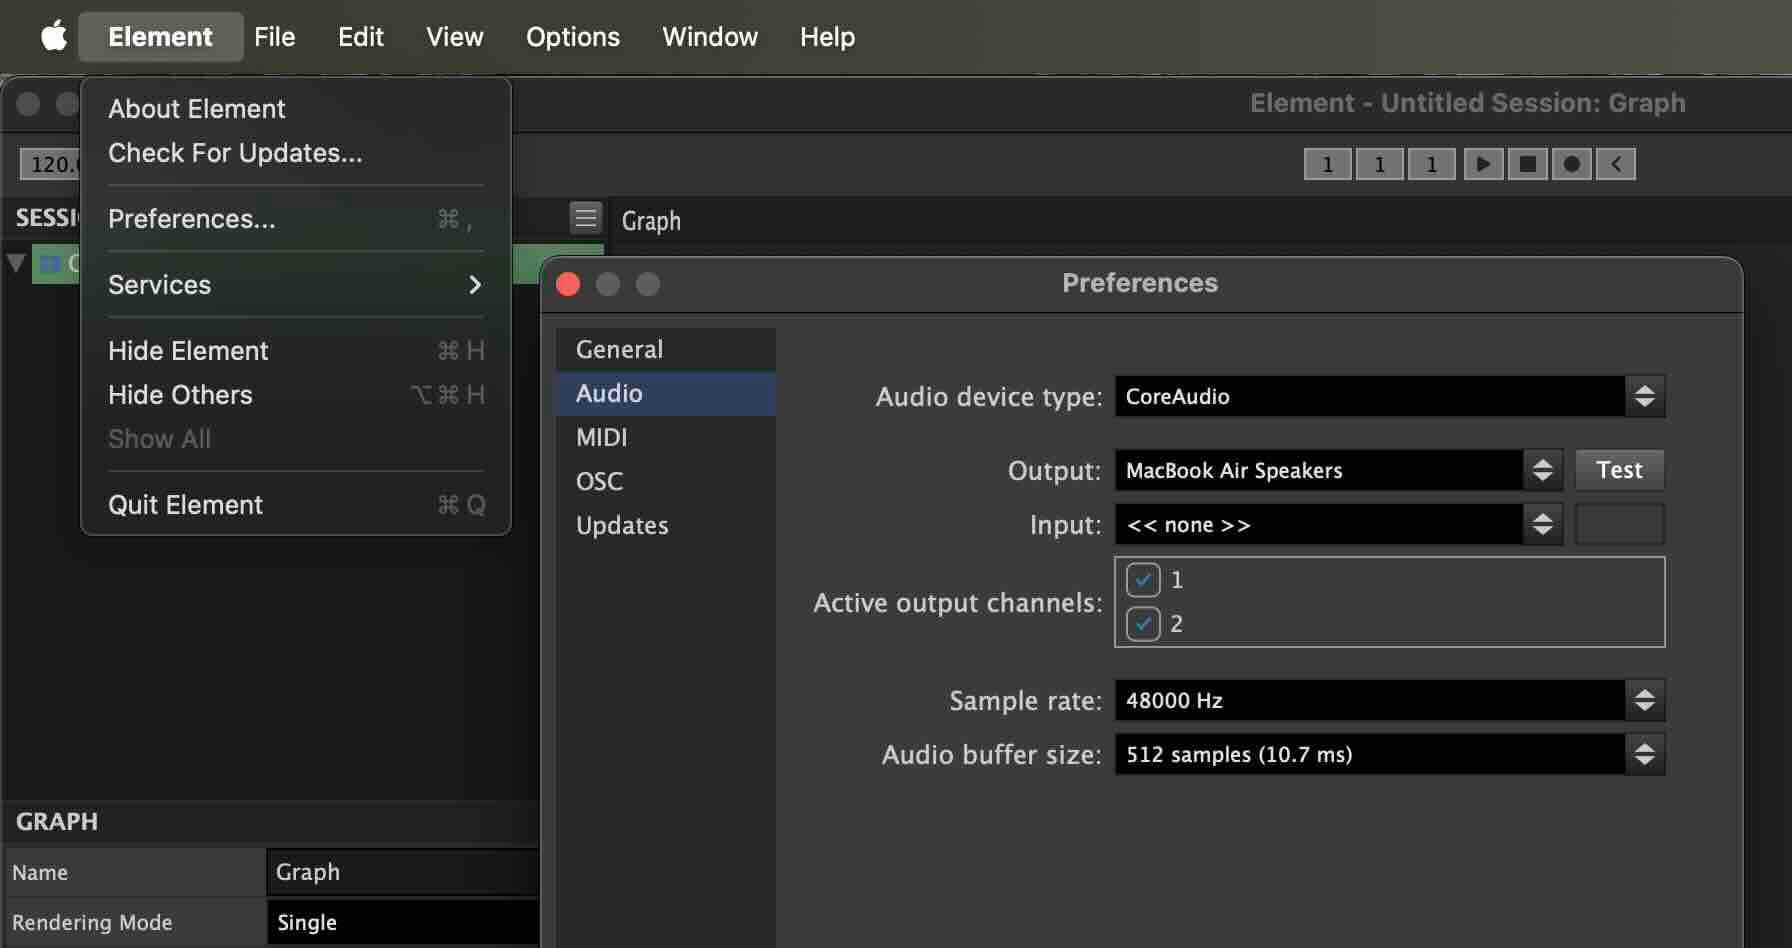Viewport: 1792px width, 948px height.
Task: Select Check For Updates menu item
Action: [x=235, y=153]
